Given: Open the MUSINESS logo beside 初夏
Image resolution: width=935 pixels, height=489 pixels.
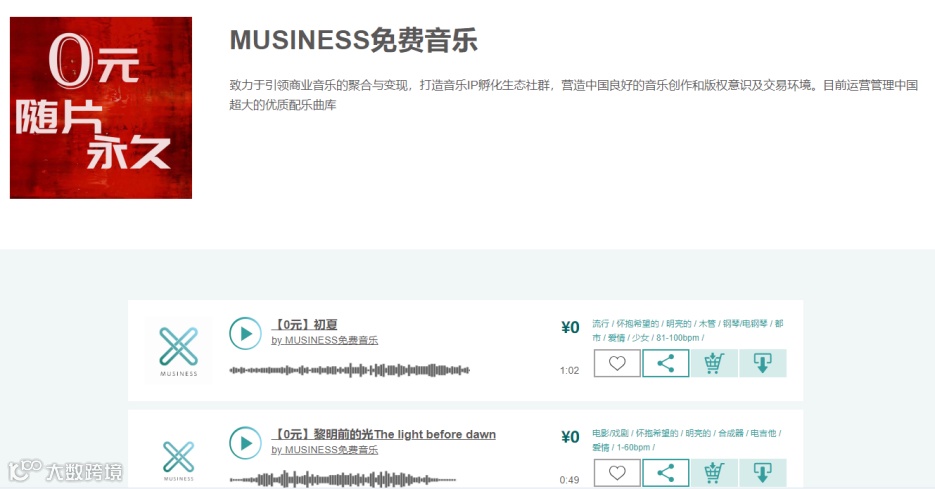Looking at the screenshot, I should (178, 351).
